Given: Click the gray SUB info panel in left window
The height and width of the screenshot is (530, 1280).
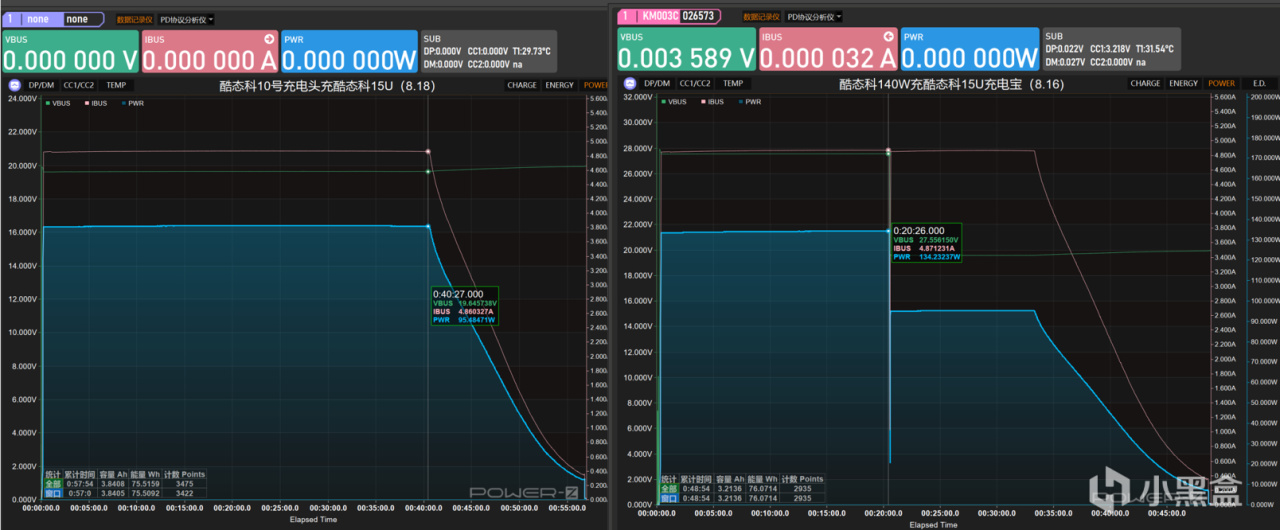Looking at the screenshot, I should point(487,51).
